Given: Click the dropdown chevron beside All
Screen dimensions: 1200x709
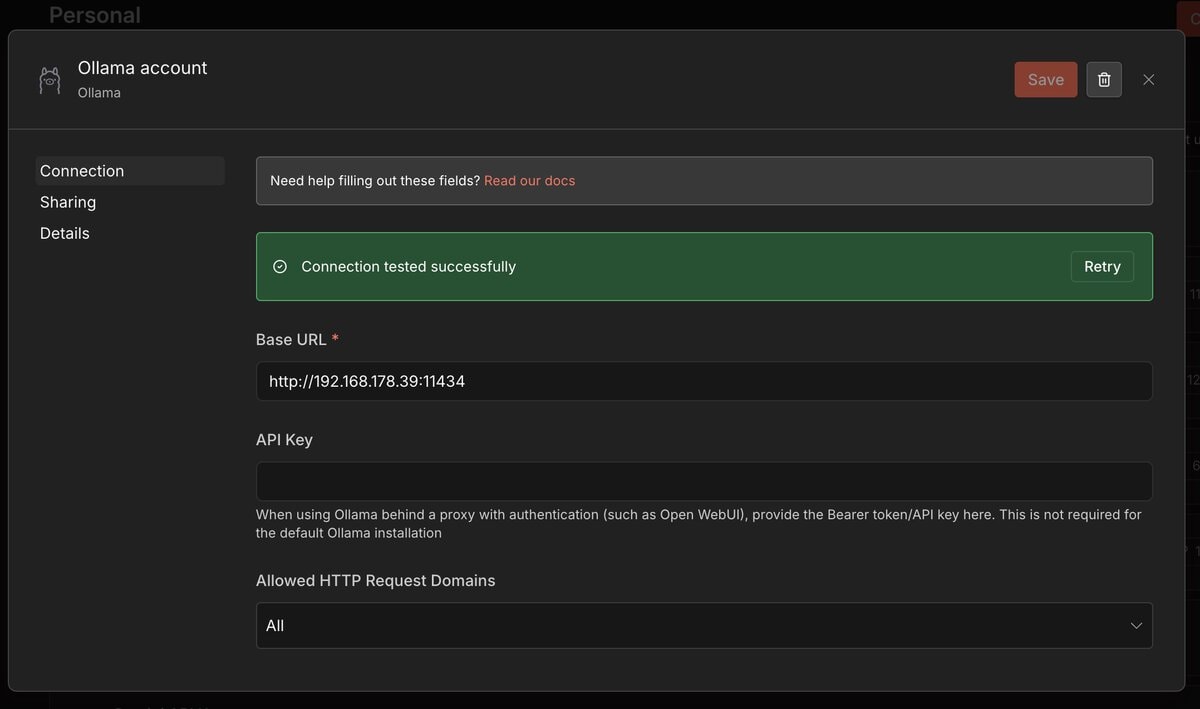Looking at the screenshot, I should pos(1136,626).
